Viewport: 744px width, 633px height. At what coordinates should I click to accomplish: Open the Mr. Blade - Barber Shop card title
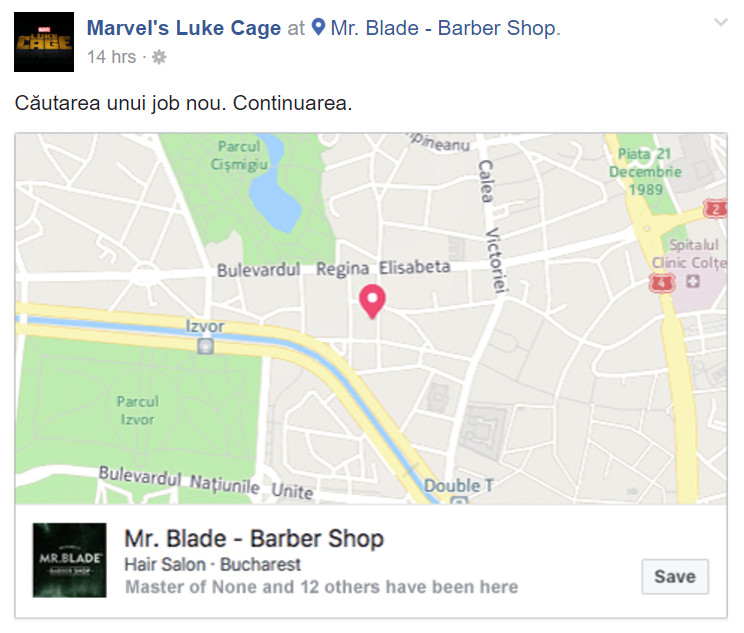pyautogui.click(x=254, y=539)
